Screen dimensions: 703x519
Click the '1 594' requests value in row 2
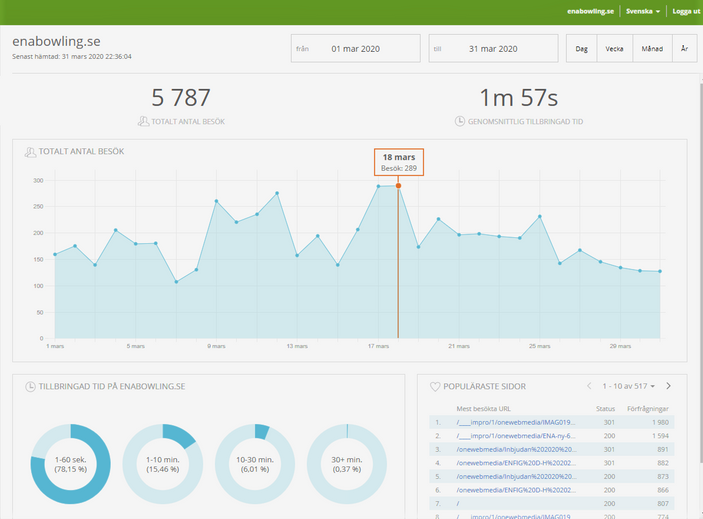click(660, 436)
